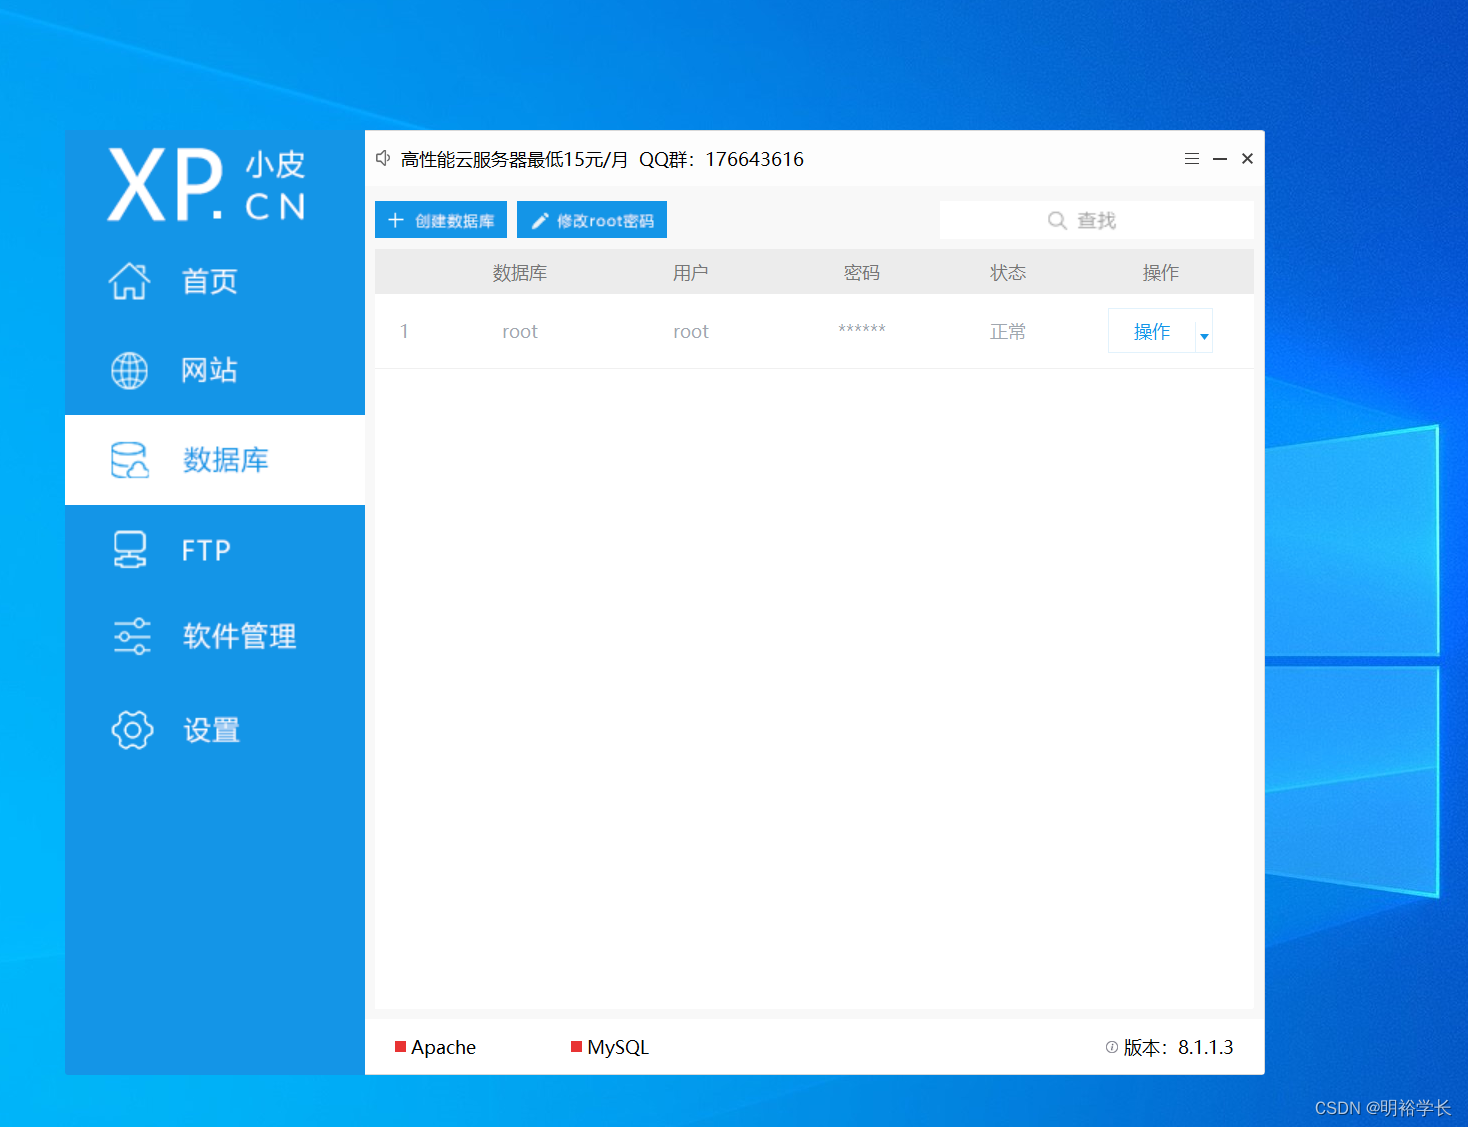Click the 操作 column header

(1161, 272)
